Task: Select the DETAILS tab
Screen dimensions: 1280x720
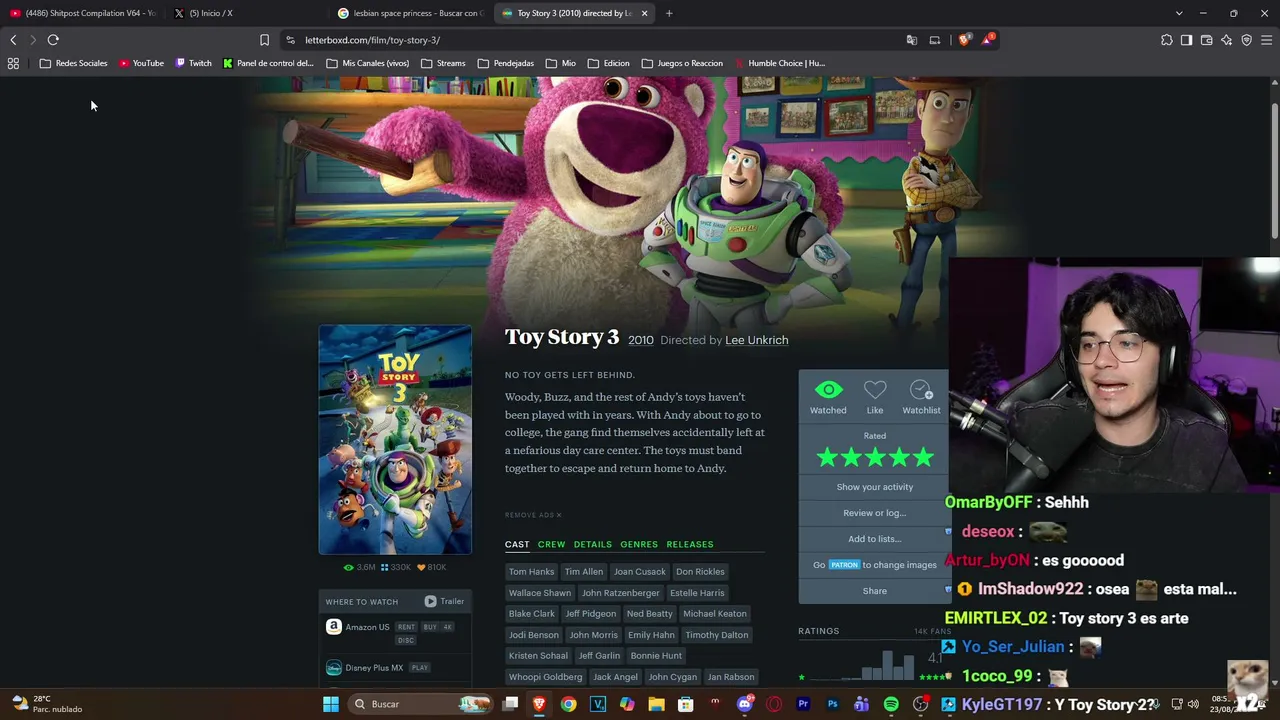Action: (592, 545)
